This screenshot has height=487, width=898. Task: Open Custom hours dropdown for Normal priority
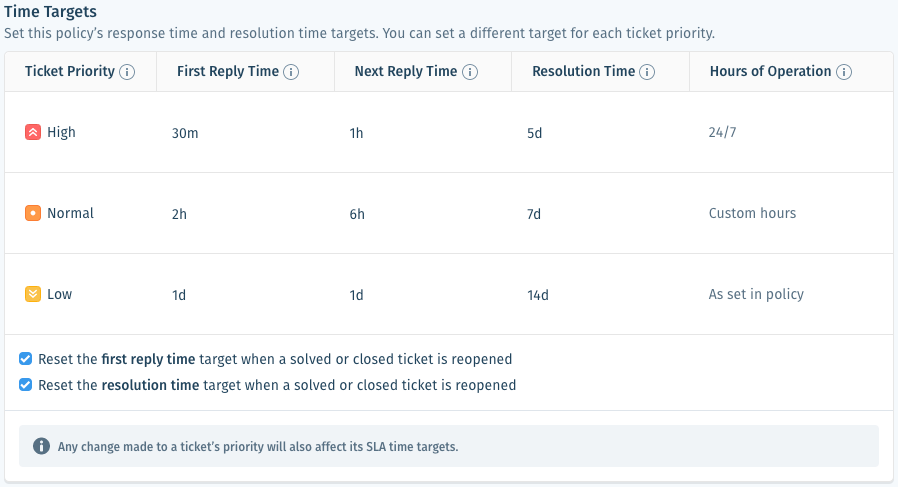point(791,213)
